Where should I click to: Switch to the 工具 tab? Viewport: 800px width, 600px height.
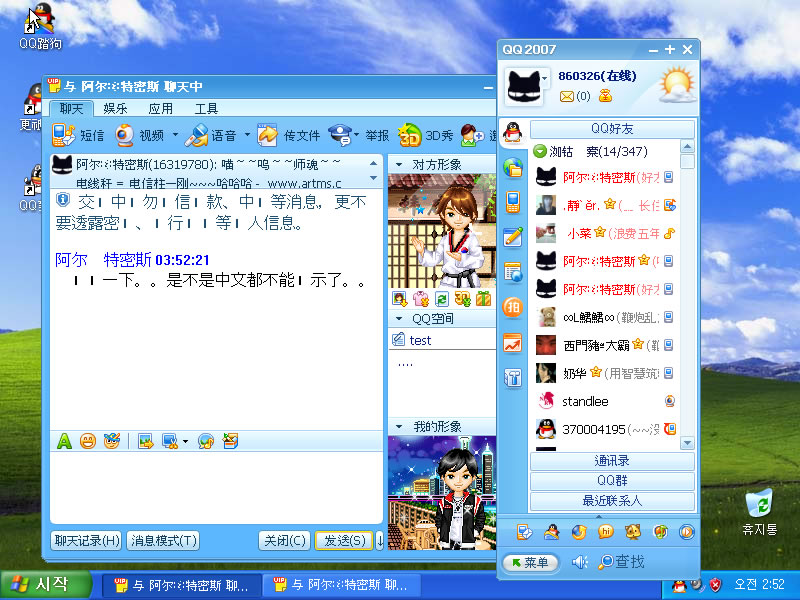tap(206, 109)
